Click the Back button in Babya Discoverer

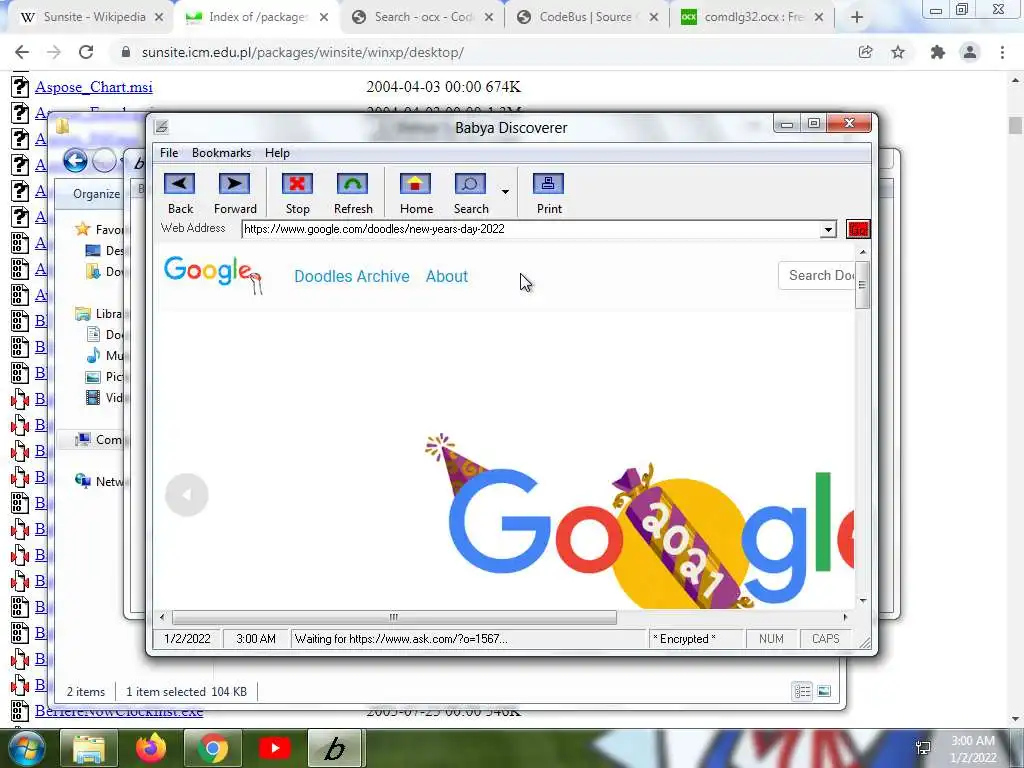(x=180, y=193)
